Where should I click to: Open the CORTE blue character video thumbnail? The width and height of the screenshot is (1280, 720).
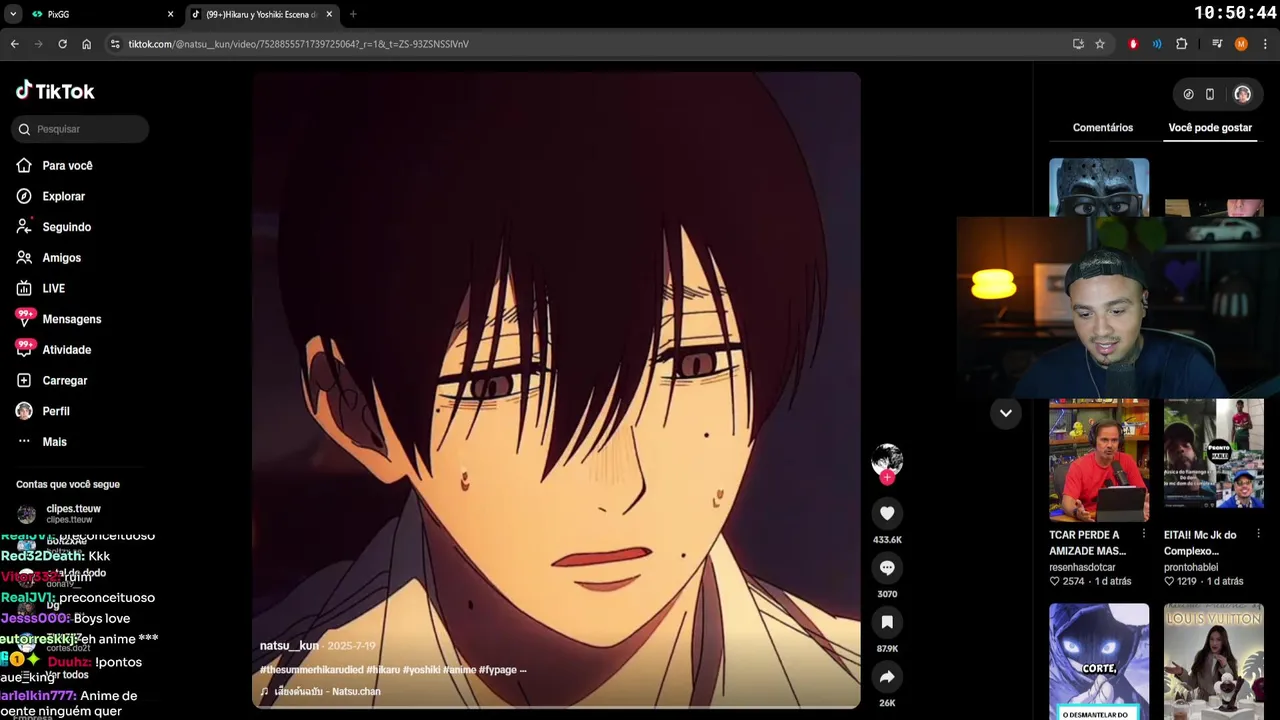point(1099,661)
